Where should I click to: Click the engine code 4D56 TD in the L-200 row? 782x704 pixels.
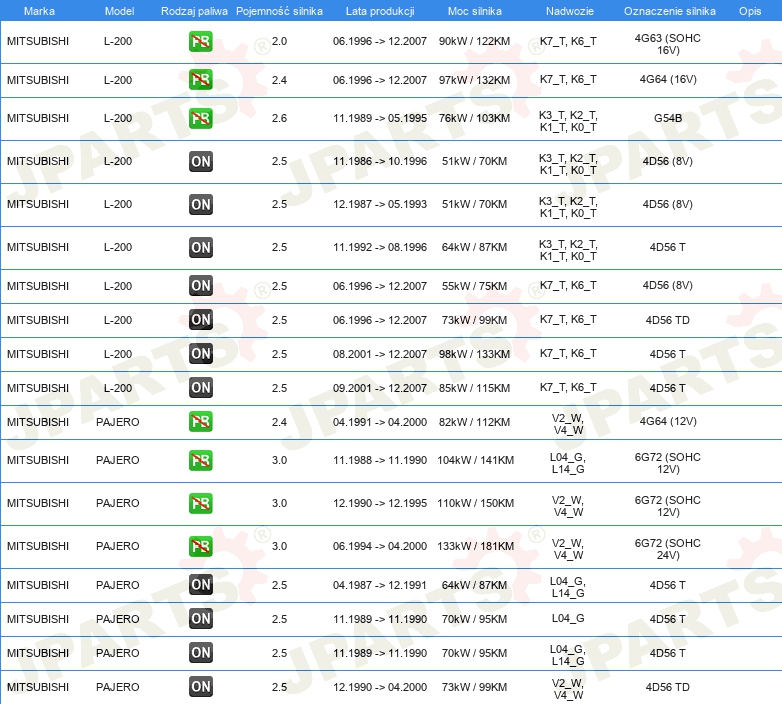pos(667,320)
